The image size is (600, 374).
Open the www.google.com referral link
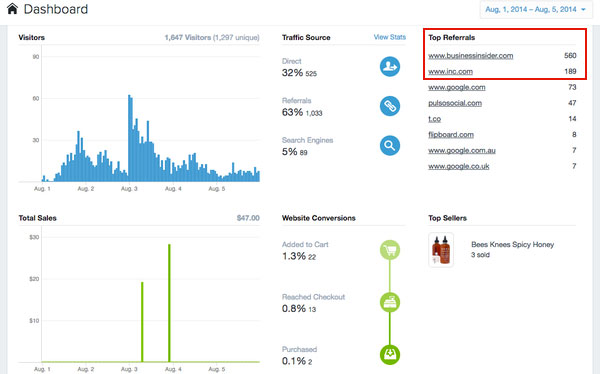pyautogui.click(x=457, y=87)
